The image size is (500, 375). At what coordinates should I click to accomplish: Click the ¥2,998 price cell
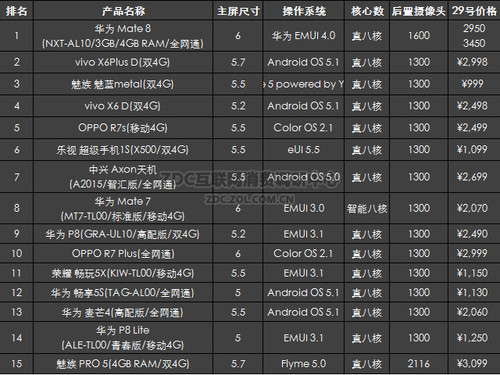click(x=473, y=62)
